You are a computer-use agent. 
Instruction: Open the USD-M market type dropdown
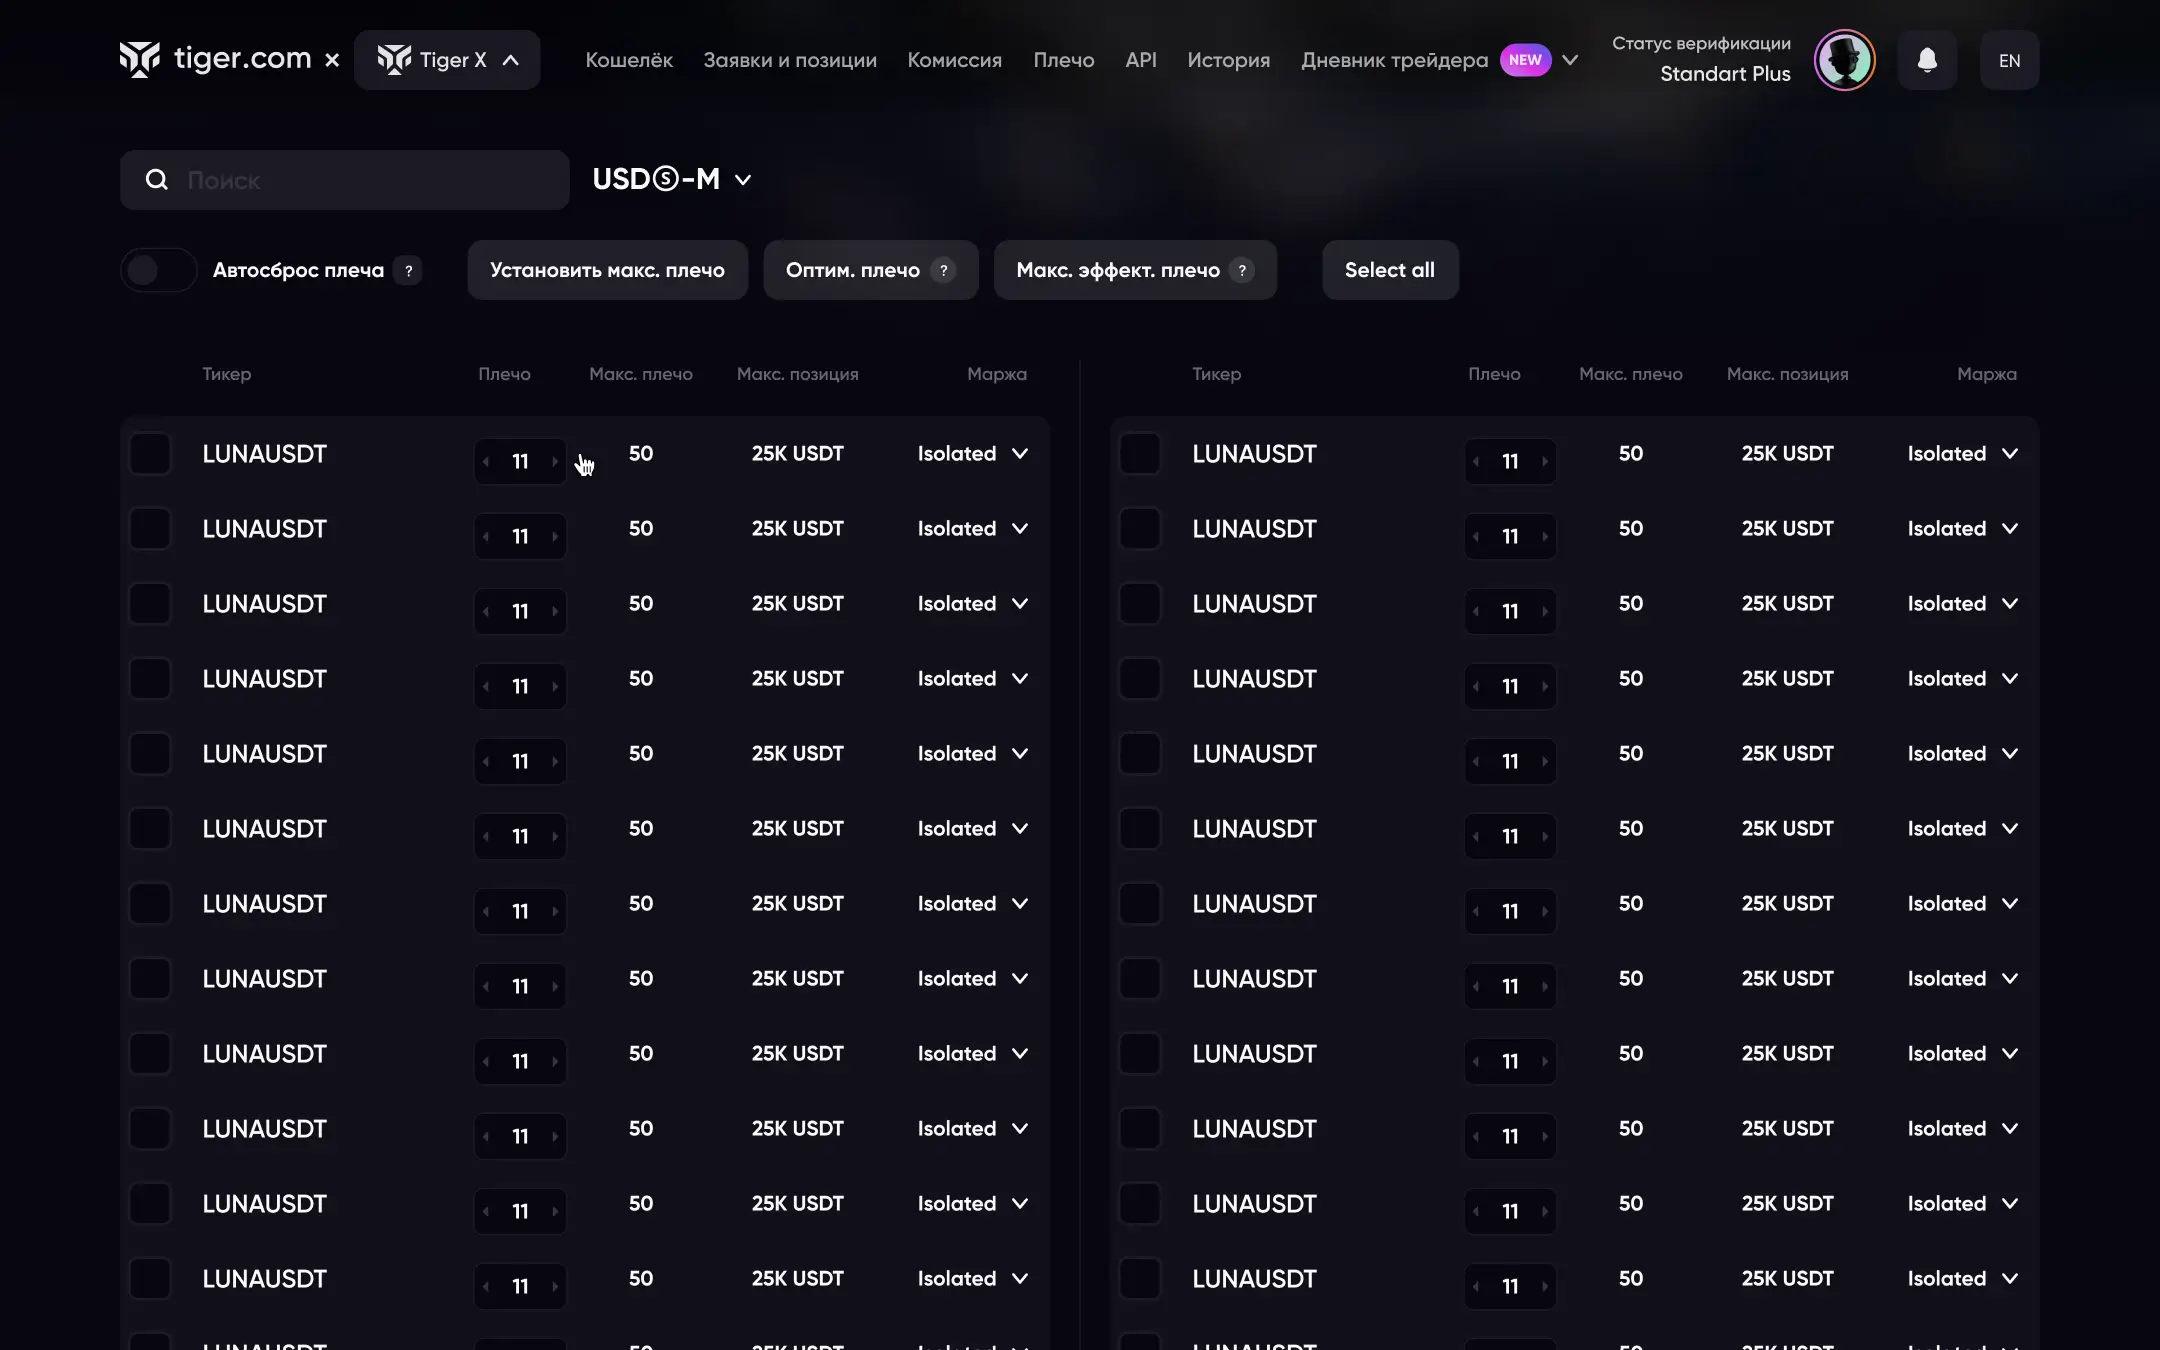tap(672, 179)
